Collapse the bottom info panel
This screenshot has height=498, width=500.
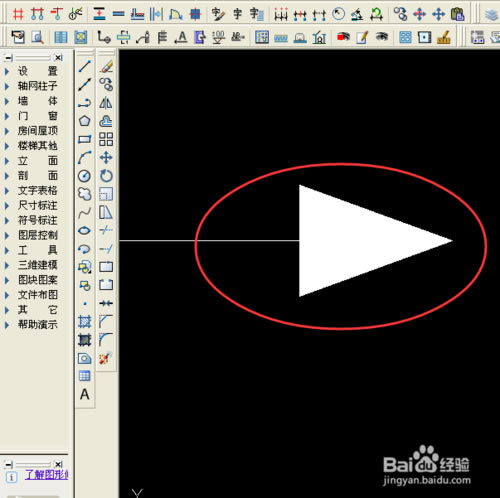[9, 464]
